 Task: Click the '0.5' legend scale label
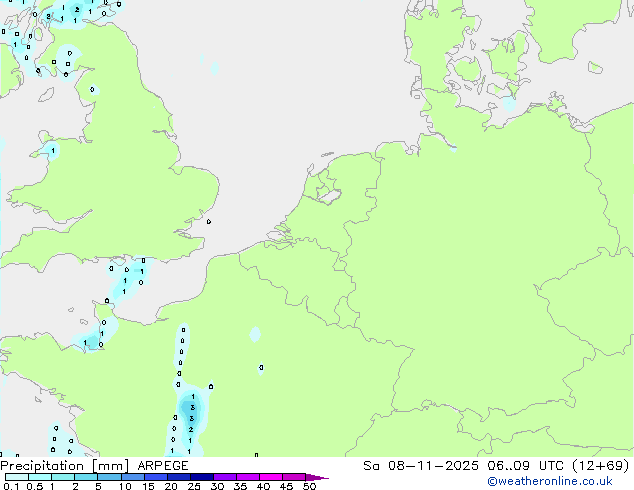coord(35,486)
